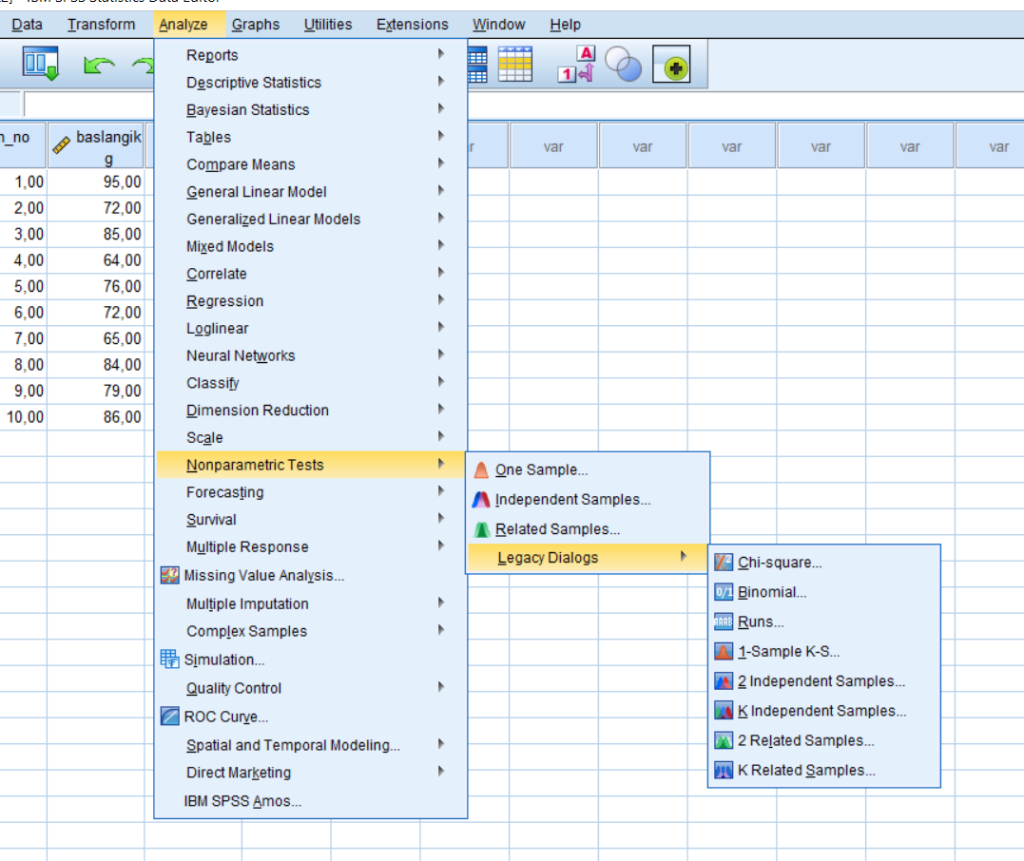Select the Runs test option
Image resolution: width=1024 pixels, height=861 pixels.
click(760, 622)
